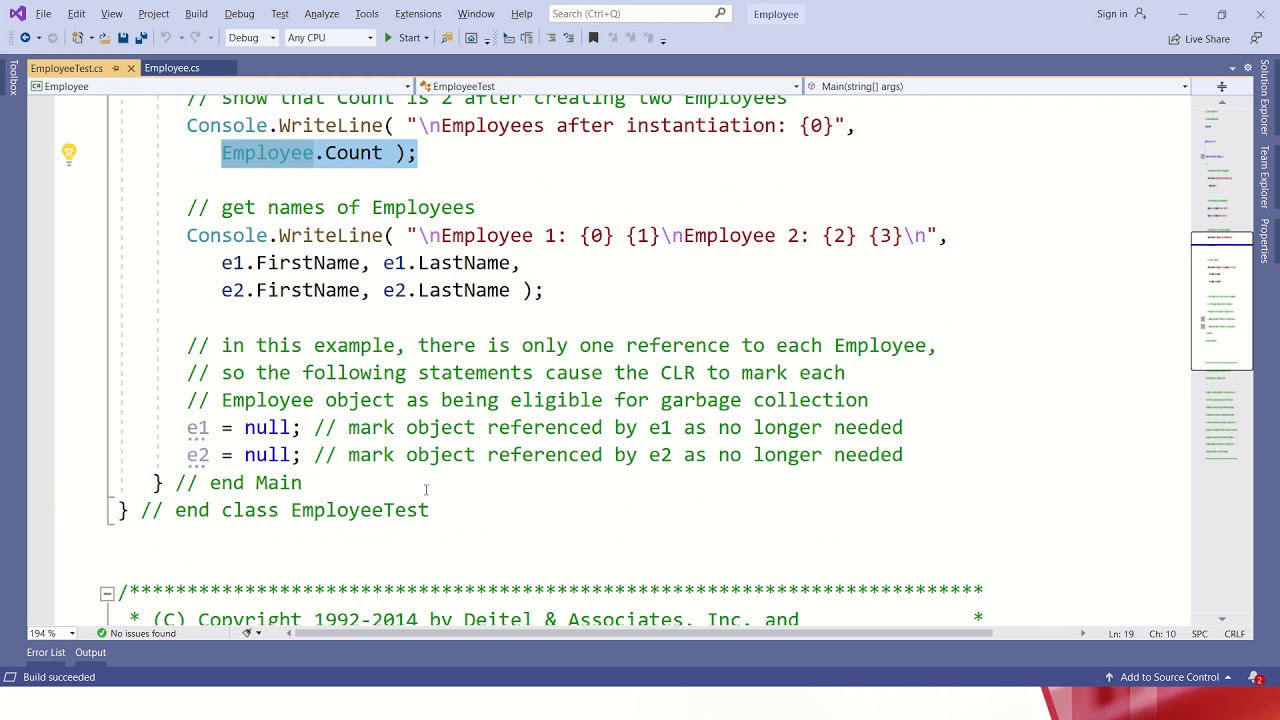The height and width of the screenshot is (720, 1280).
Task: Open the Project menu
Action: click(x=153, y=14)
